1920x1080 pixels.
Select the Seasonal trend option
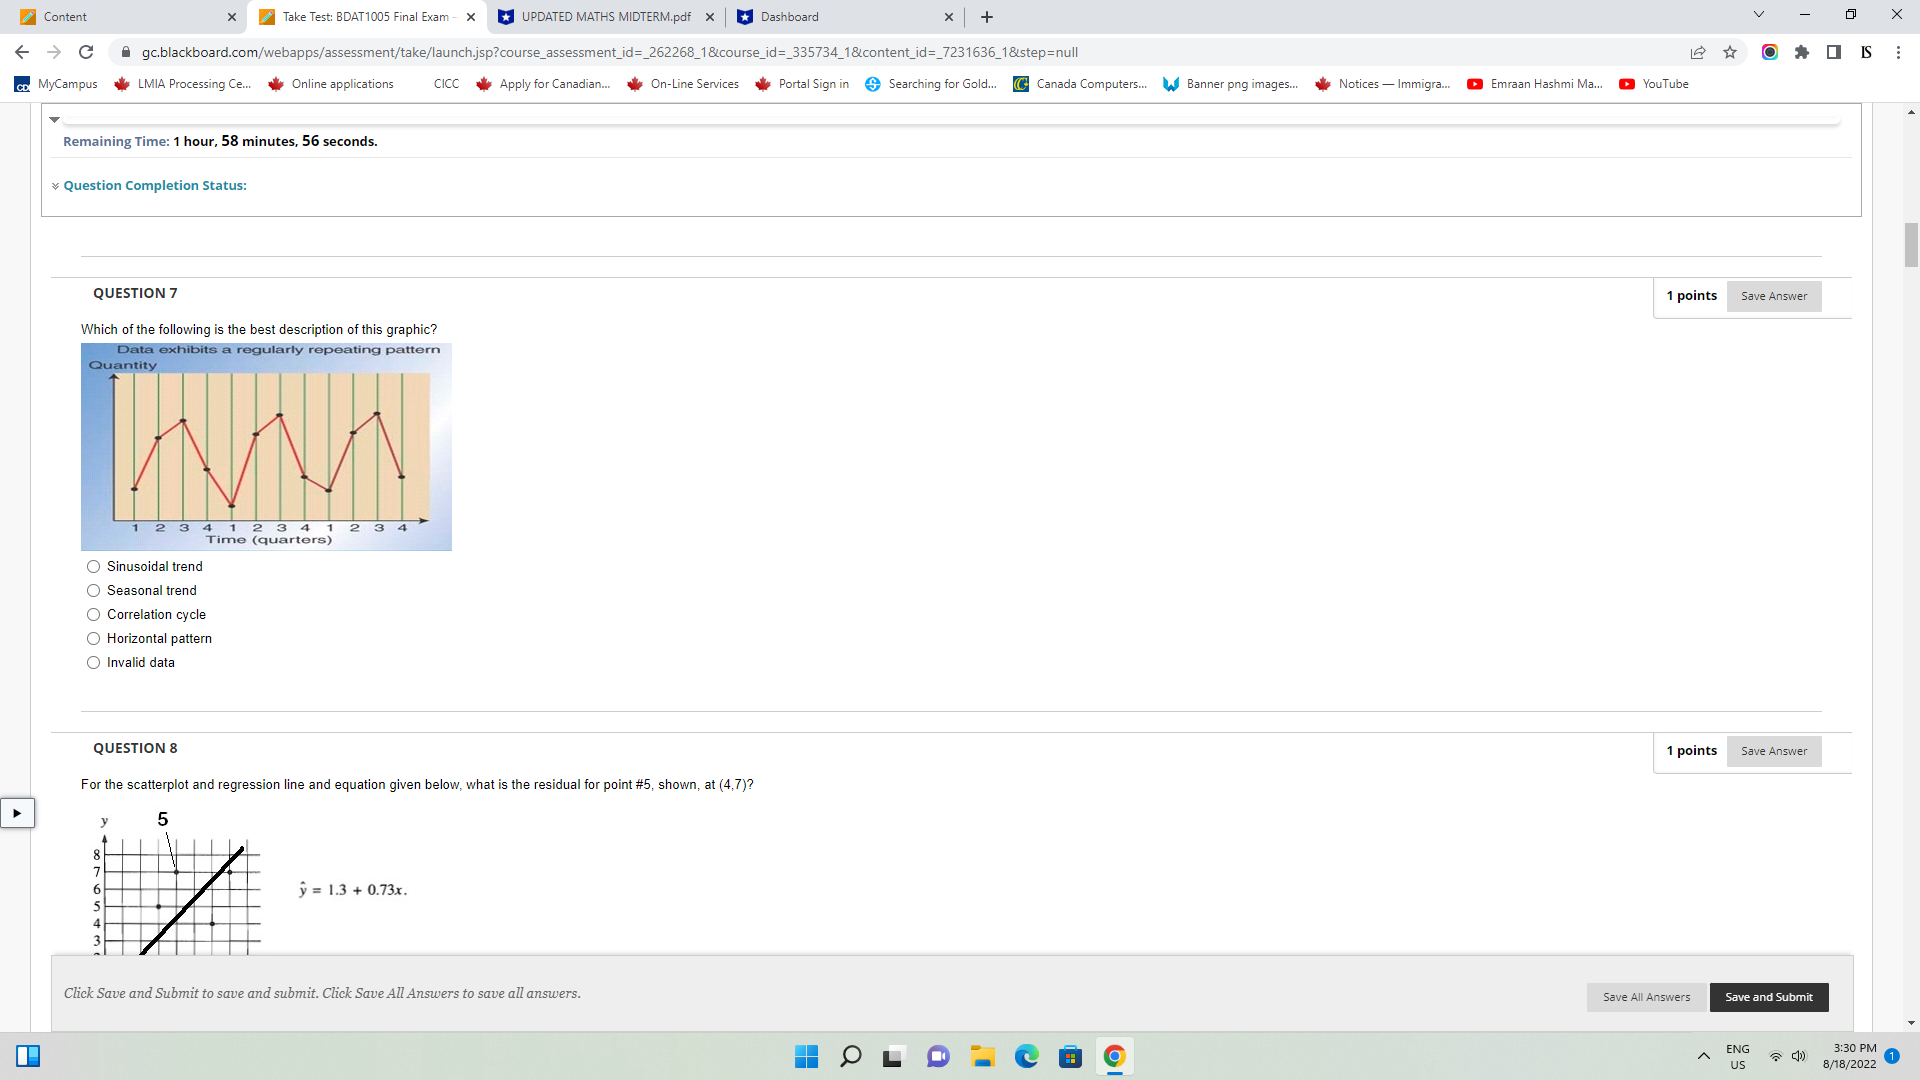click(94, 591)
